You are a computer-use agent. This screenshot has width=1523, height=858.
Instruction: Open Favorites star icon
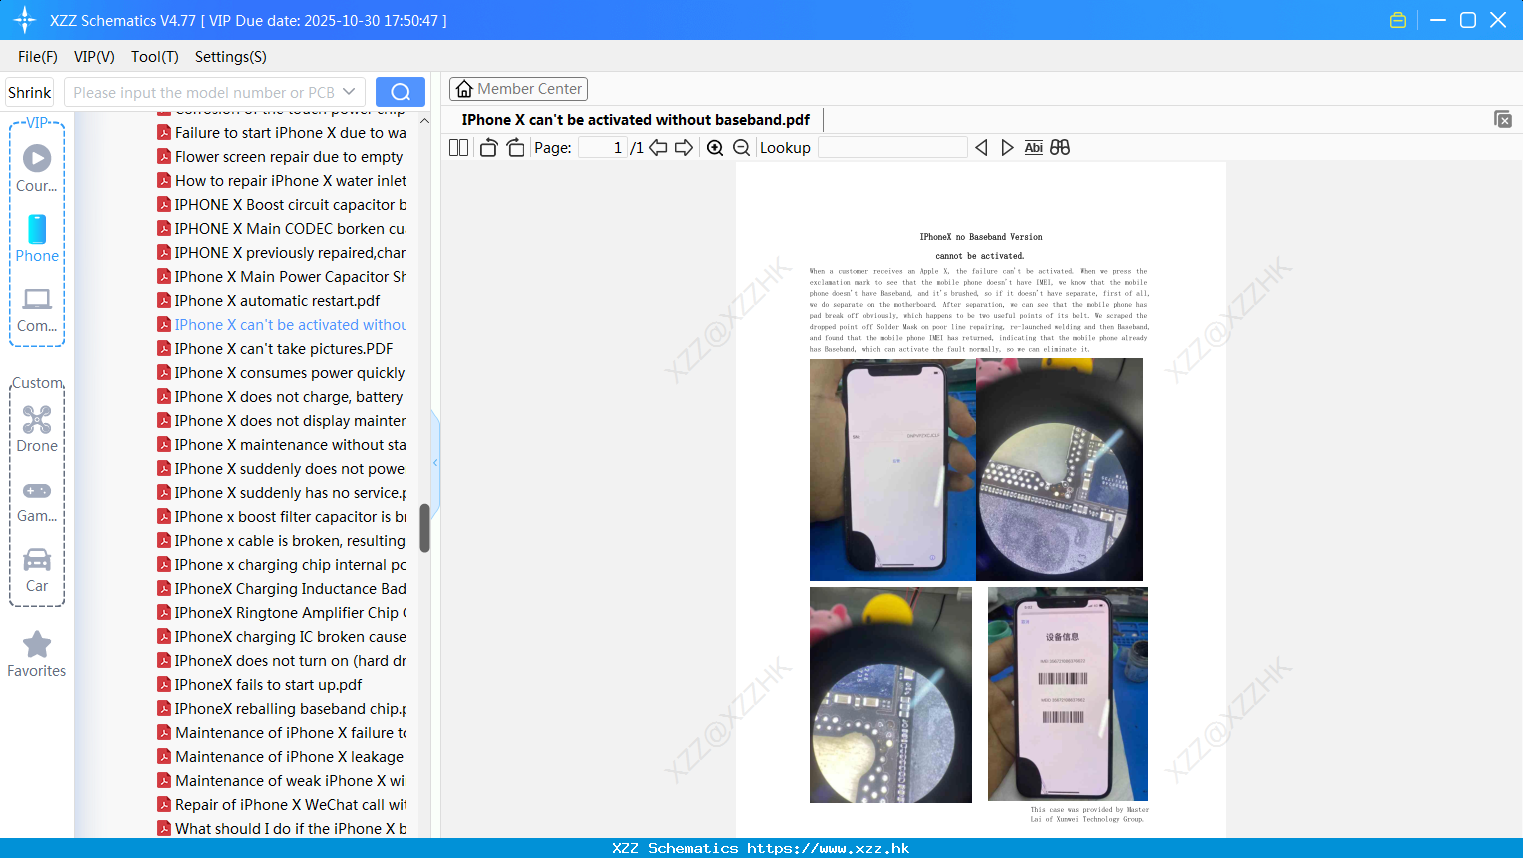point(37,655)
